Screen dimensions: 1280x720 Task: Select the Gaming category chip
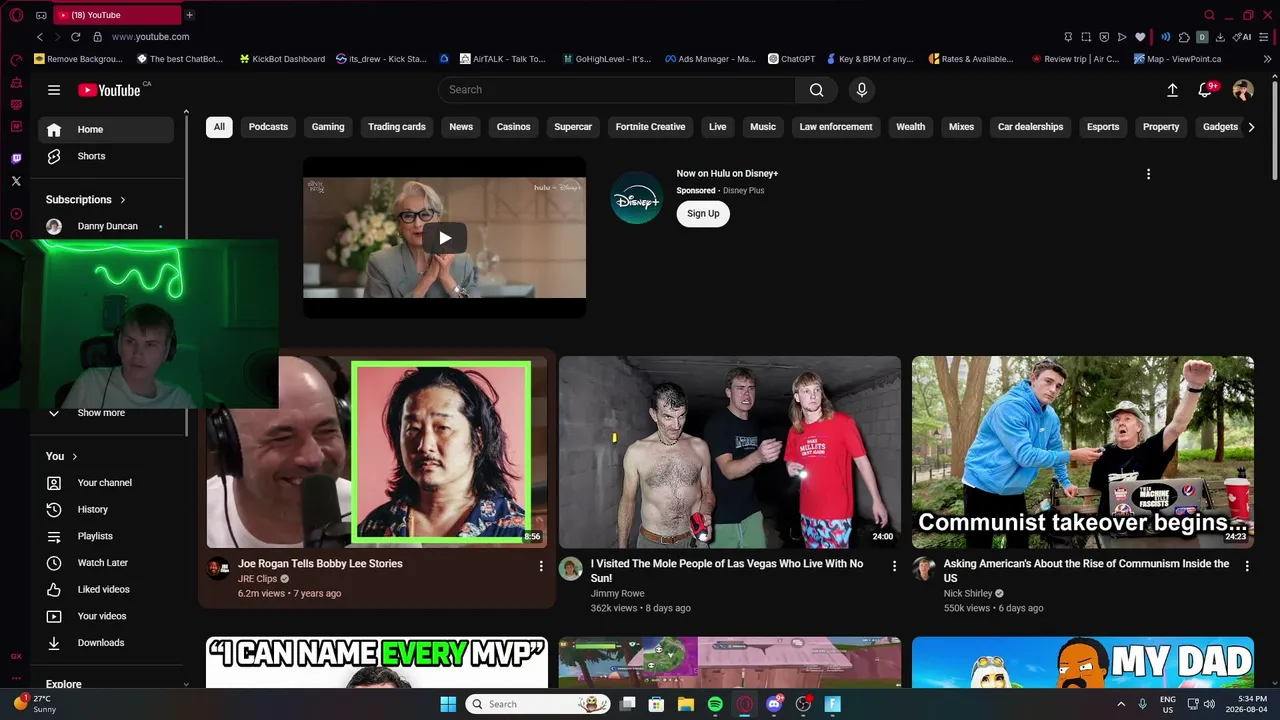point(328,127)
